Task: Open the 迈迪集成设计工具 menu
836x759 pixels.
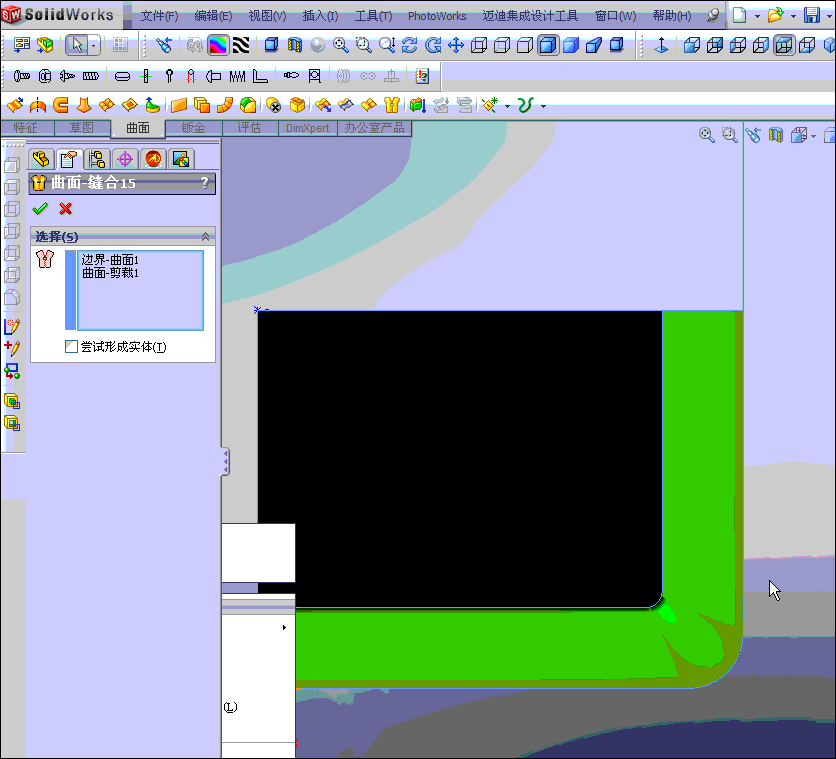Action: click(530, 16)
